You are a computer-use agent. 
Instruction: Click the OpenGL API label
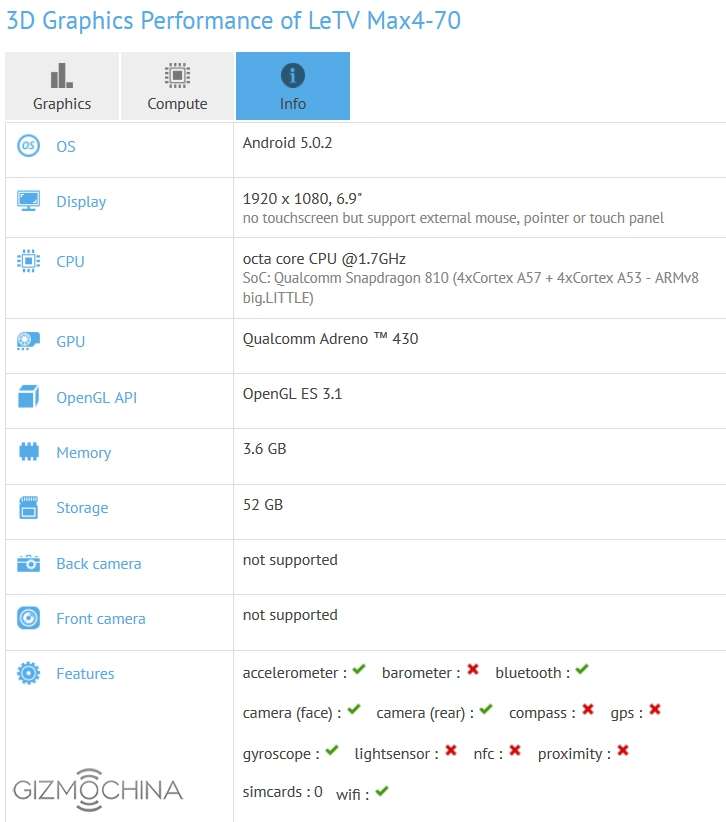point(96,398)
